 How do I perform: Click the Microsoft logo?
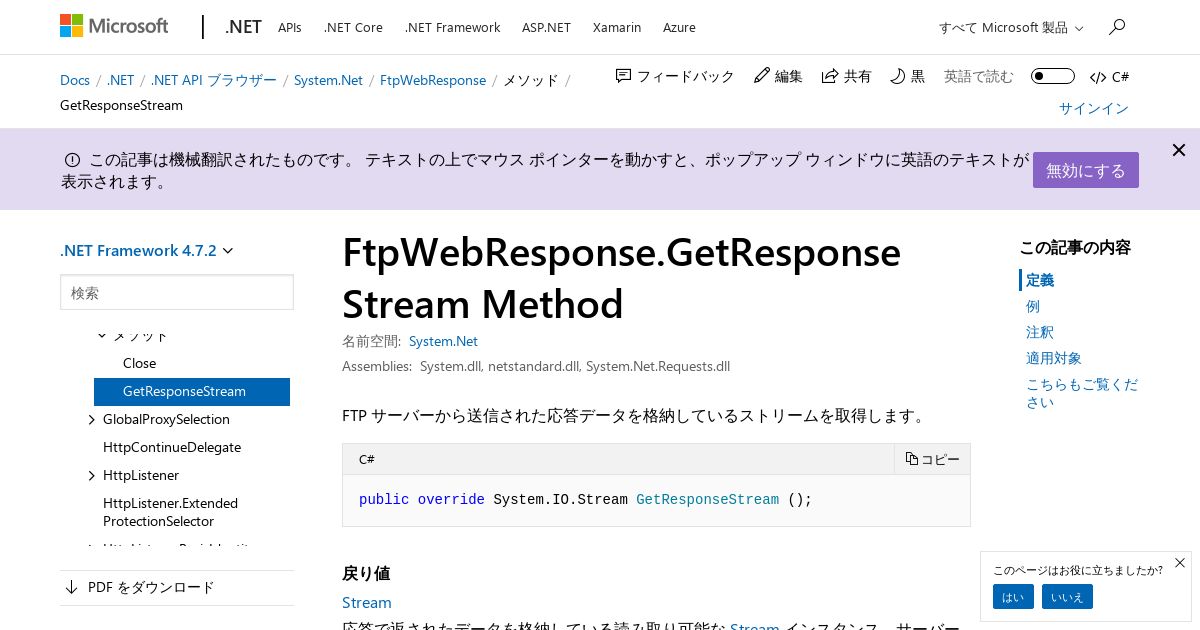pos(114,26)
